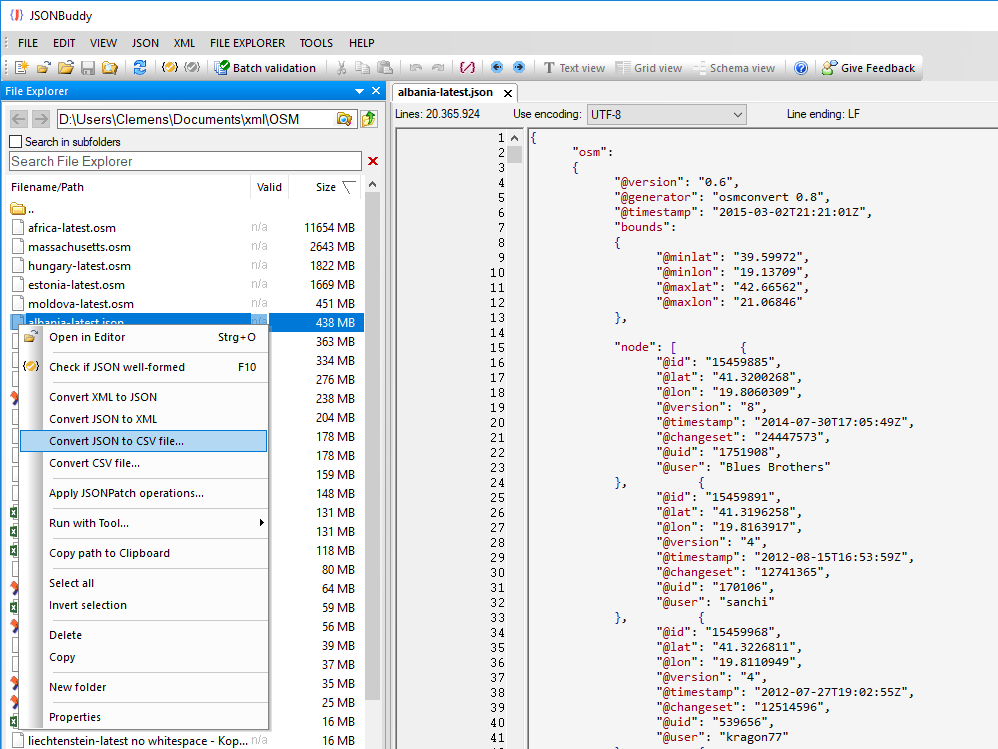998x749 pixels.
Task: Click the blue Help question mark icon
Action: (x=801, y=68)
